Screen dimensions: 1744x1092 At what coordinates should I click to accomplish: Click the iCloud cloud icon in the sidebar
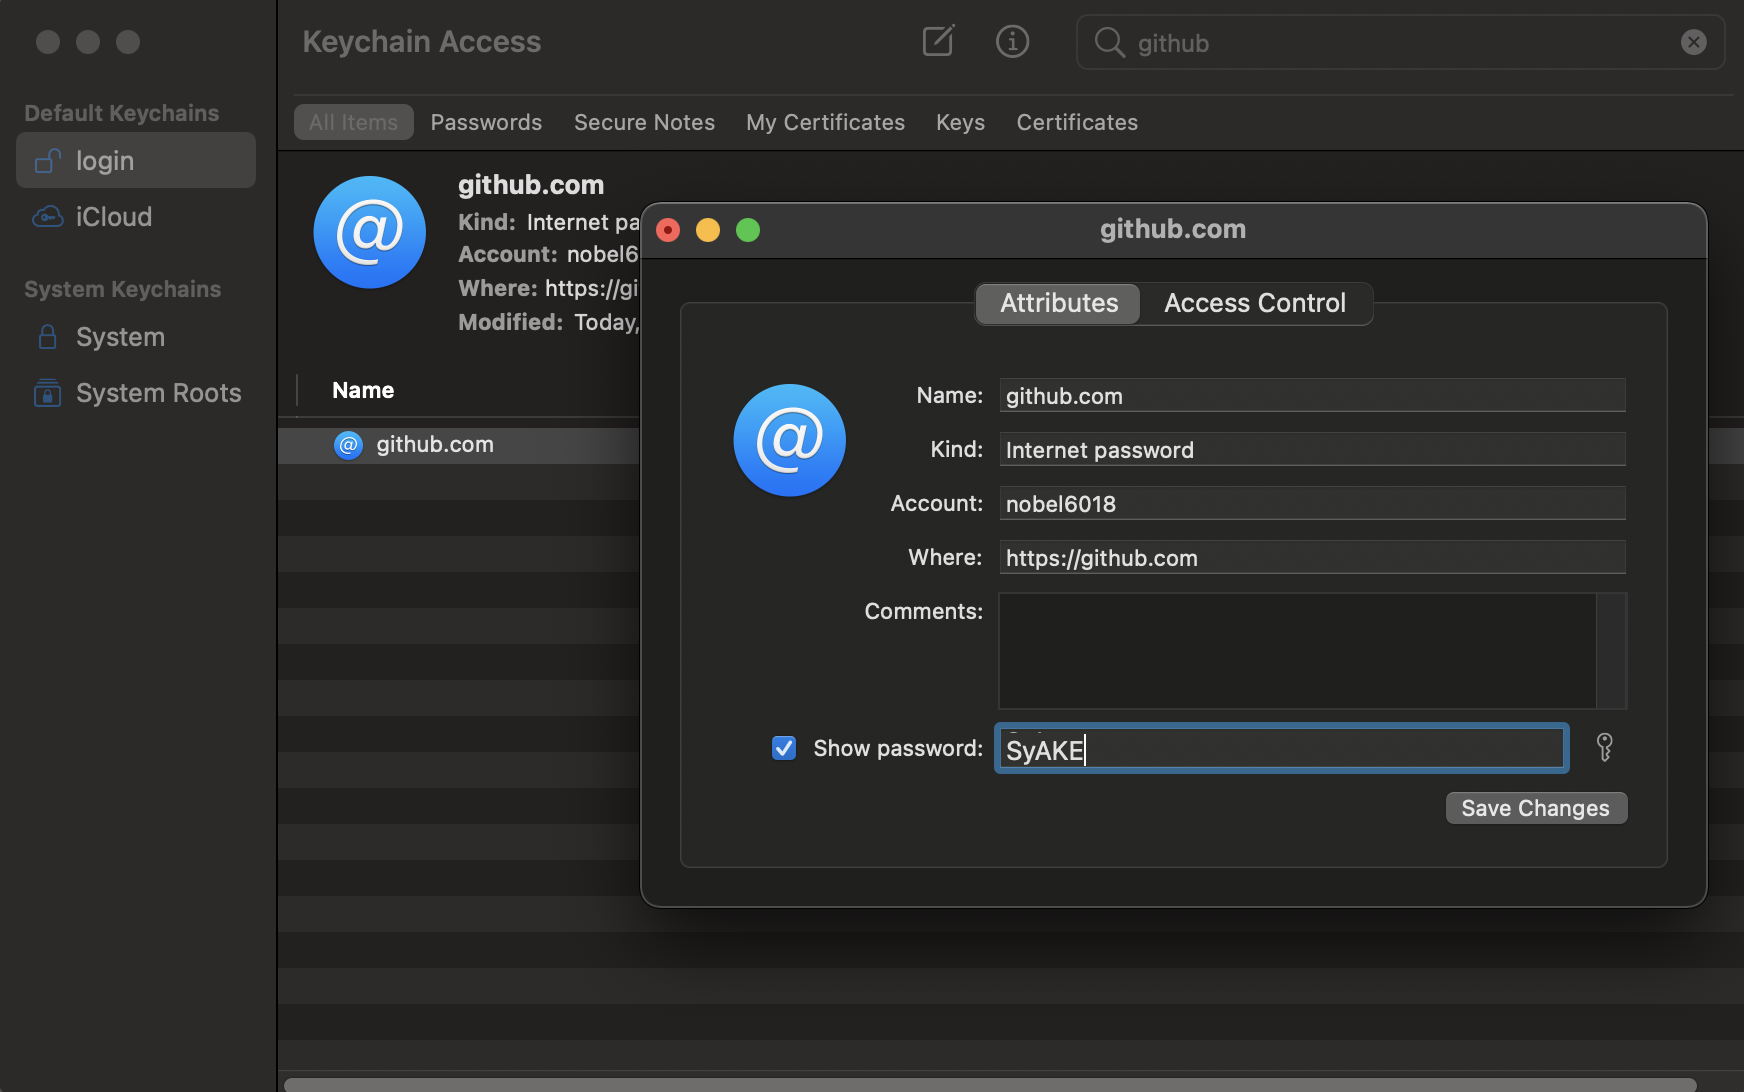48,216
